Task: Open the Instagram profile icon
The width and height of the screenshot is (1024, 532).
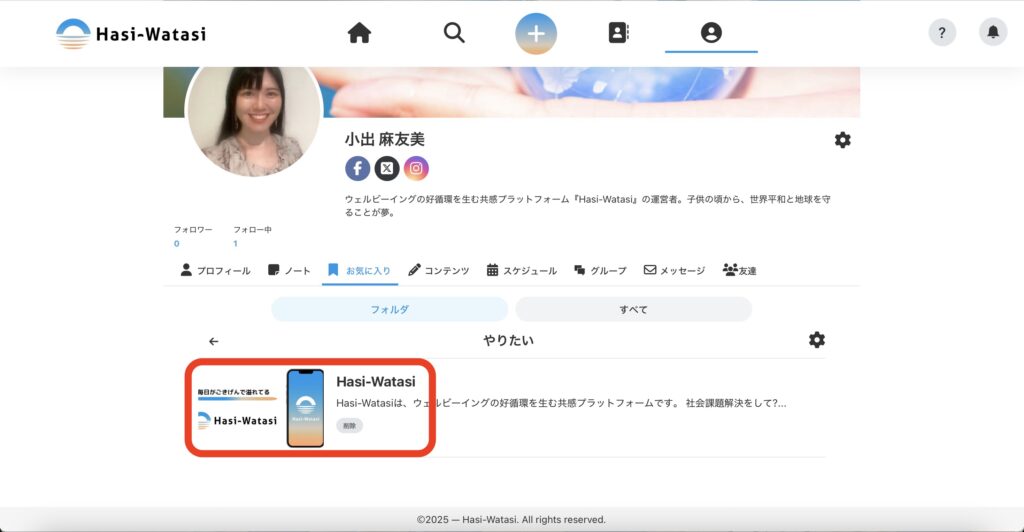Action: coord(416,169)
